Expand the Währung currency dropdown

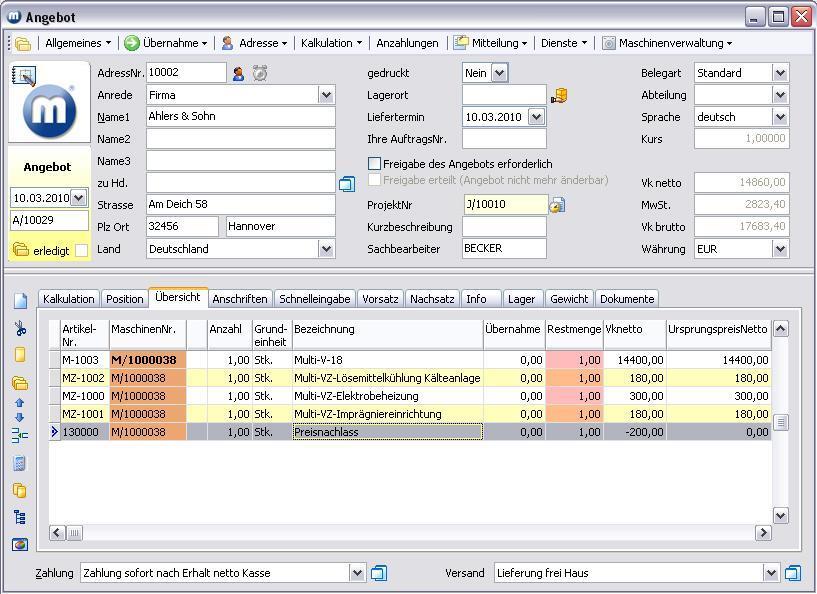point(780,249)
